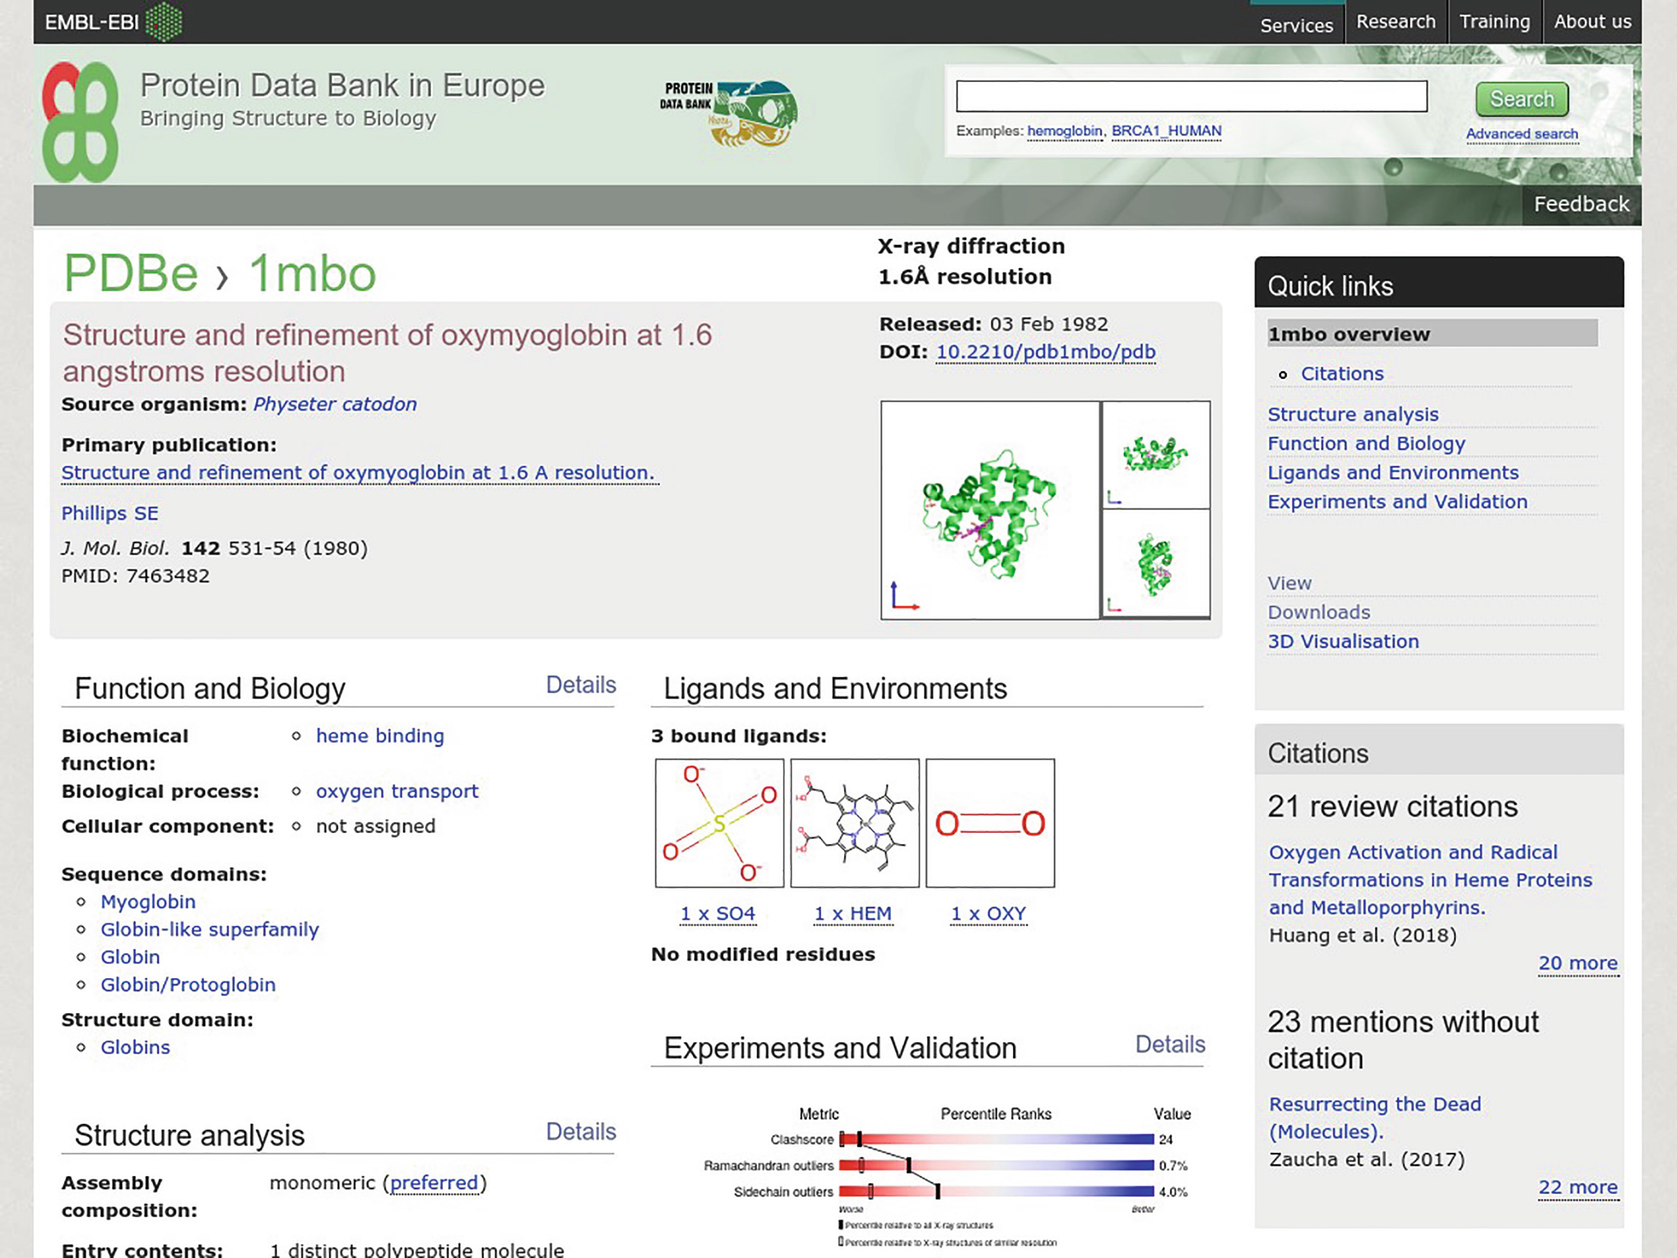Click author Phillips SE link
Image resolution: width=1677 pixels, height=1258 pixels.
click(110, 513)
